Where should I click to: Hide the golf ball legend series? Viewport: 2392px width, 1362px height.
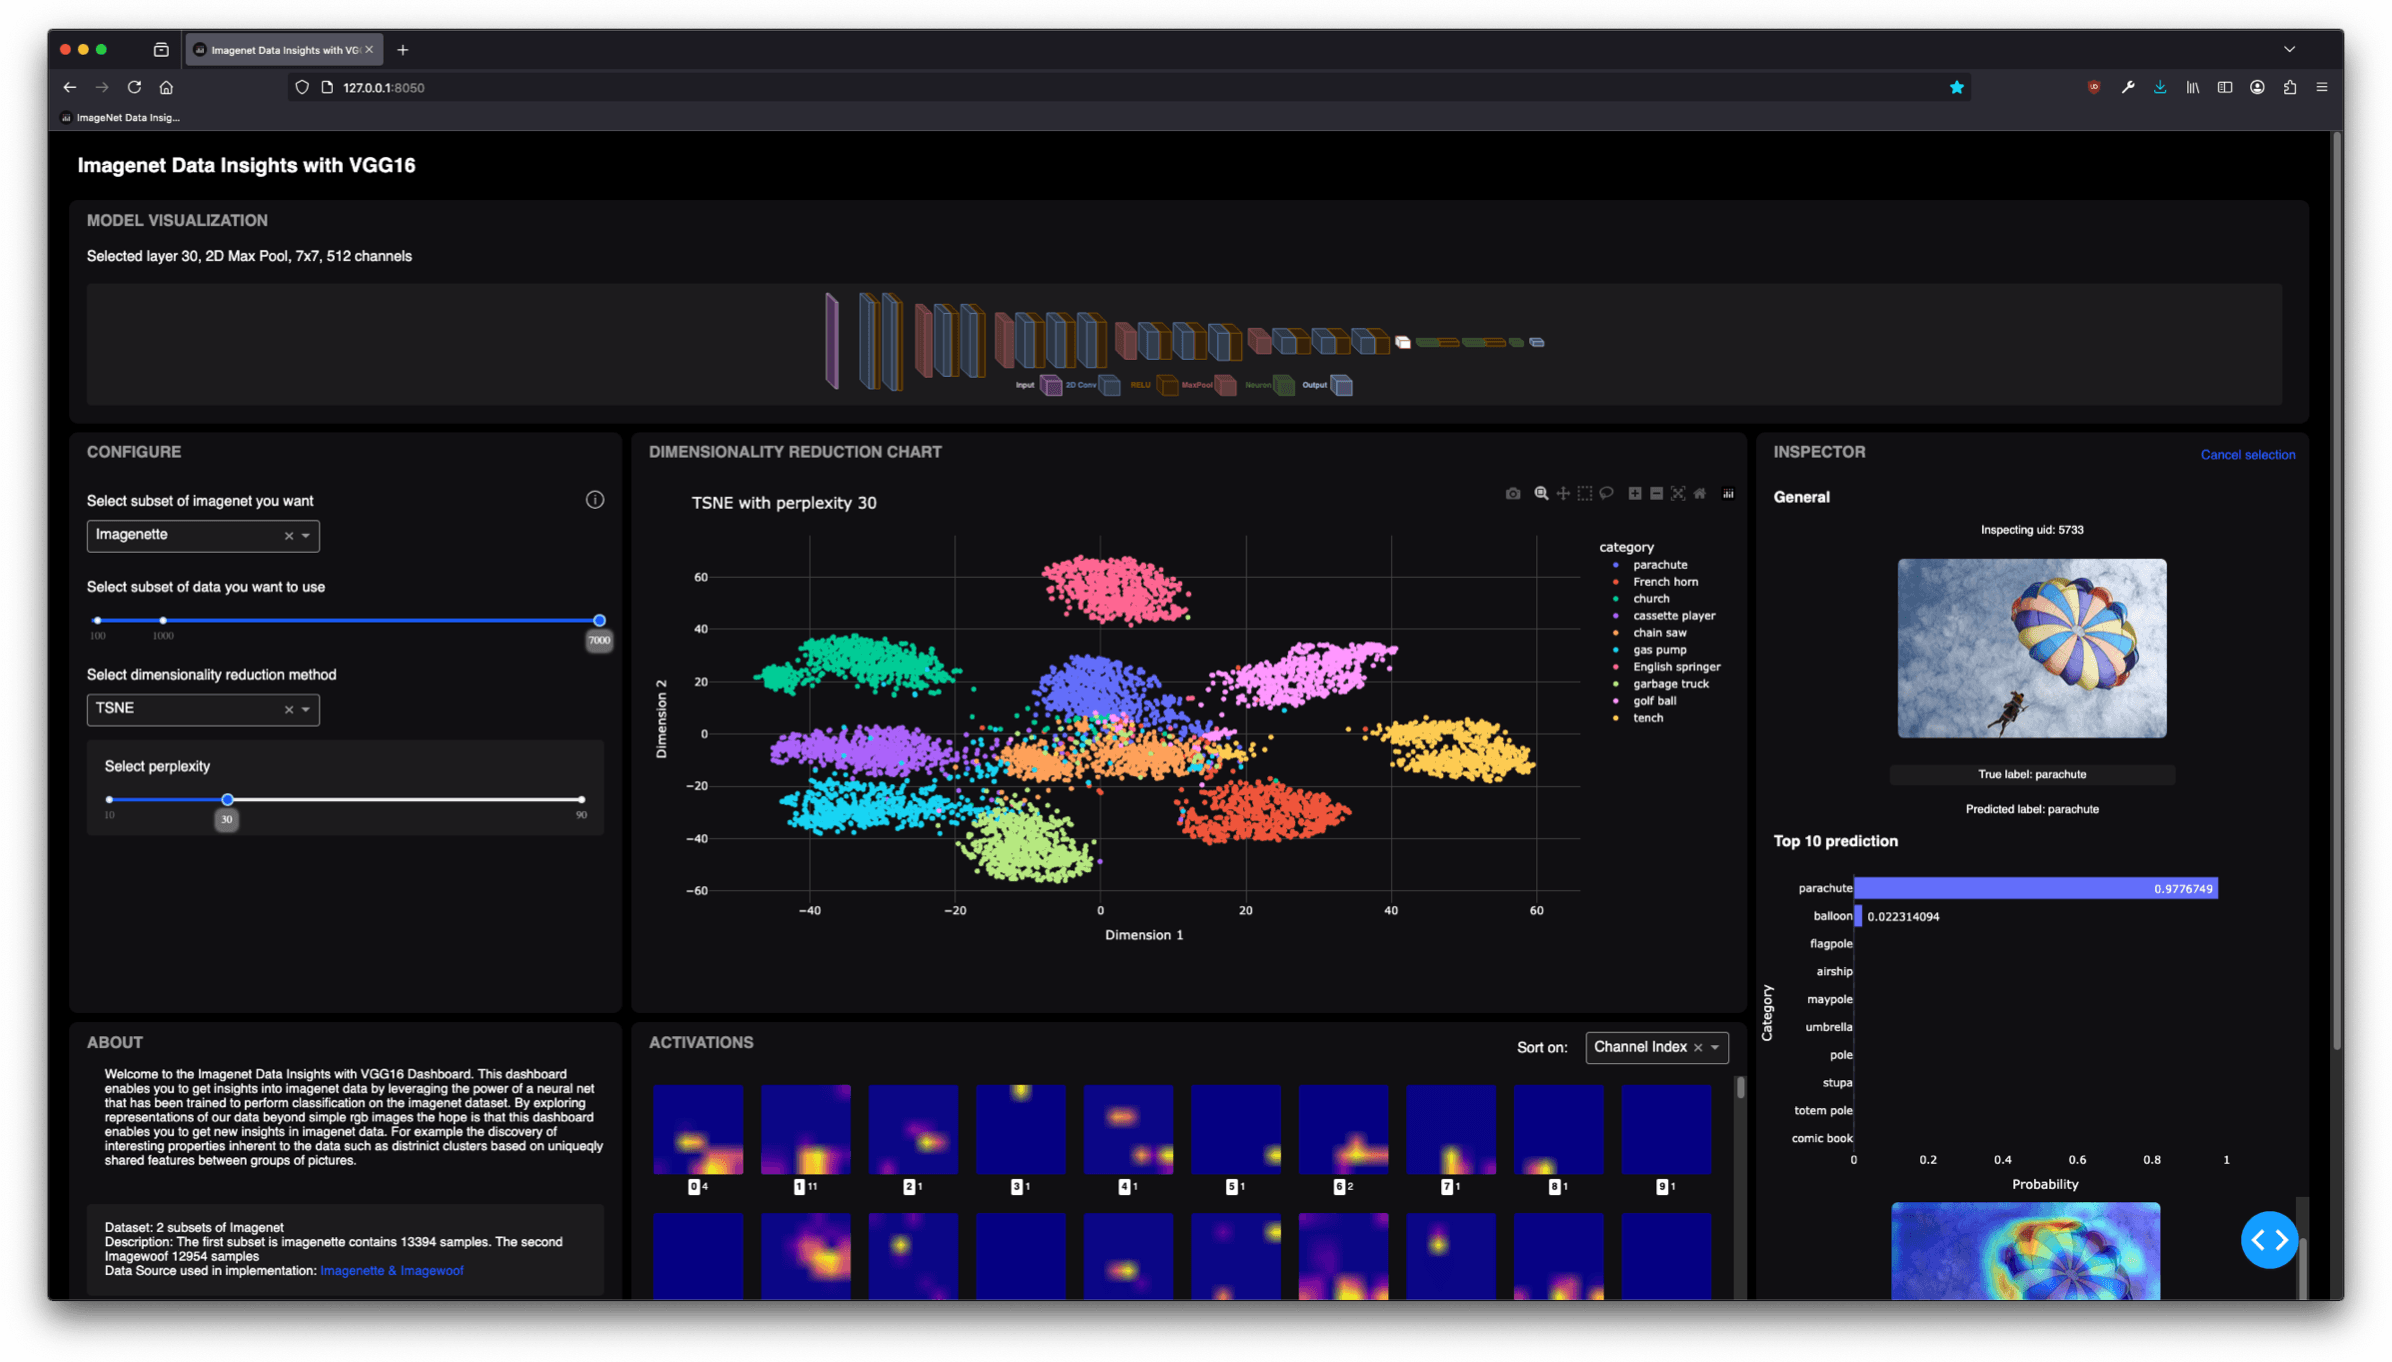[1654, 701]
